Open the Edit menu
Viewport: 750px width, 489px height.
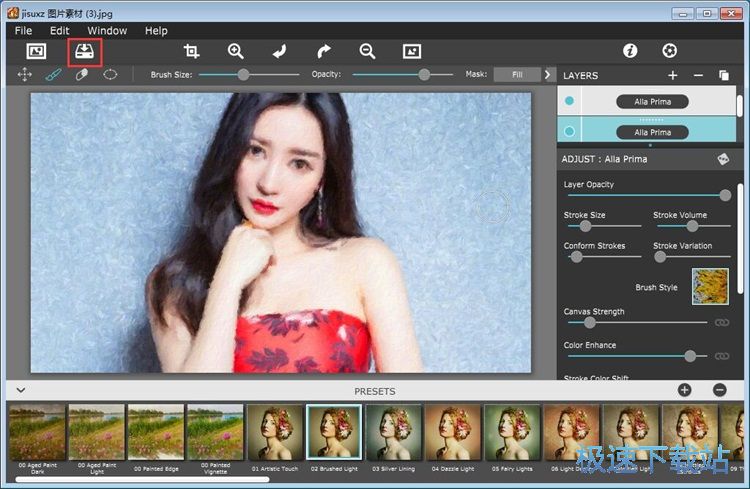[x=59, y=31]
